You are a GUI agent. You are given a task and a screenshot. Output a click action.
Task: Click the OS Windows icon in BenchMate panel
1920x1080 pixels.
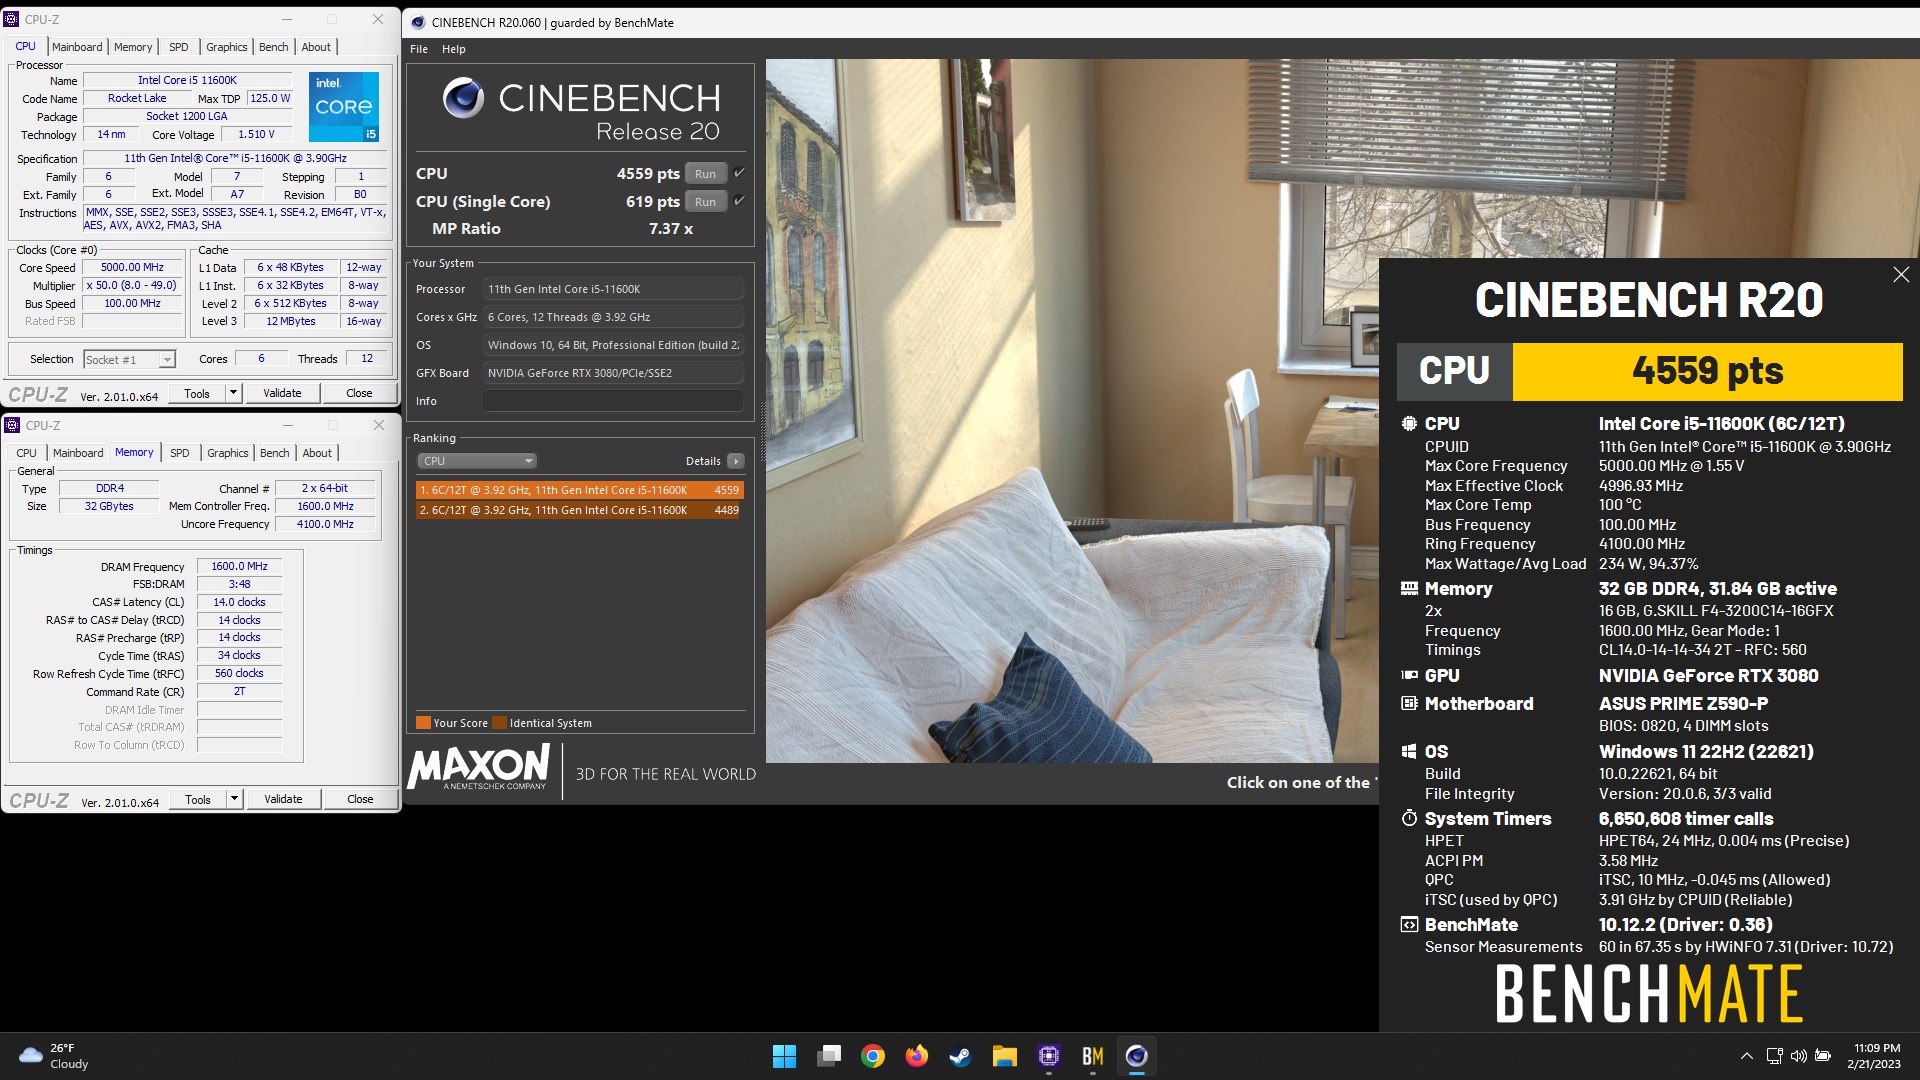1409,752
